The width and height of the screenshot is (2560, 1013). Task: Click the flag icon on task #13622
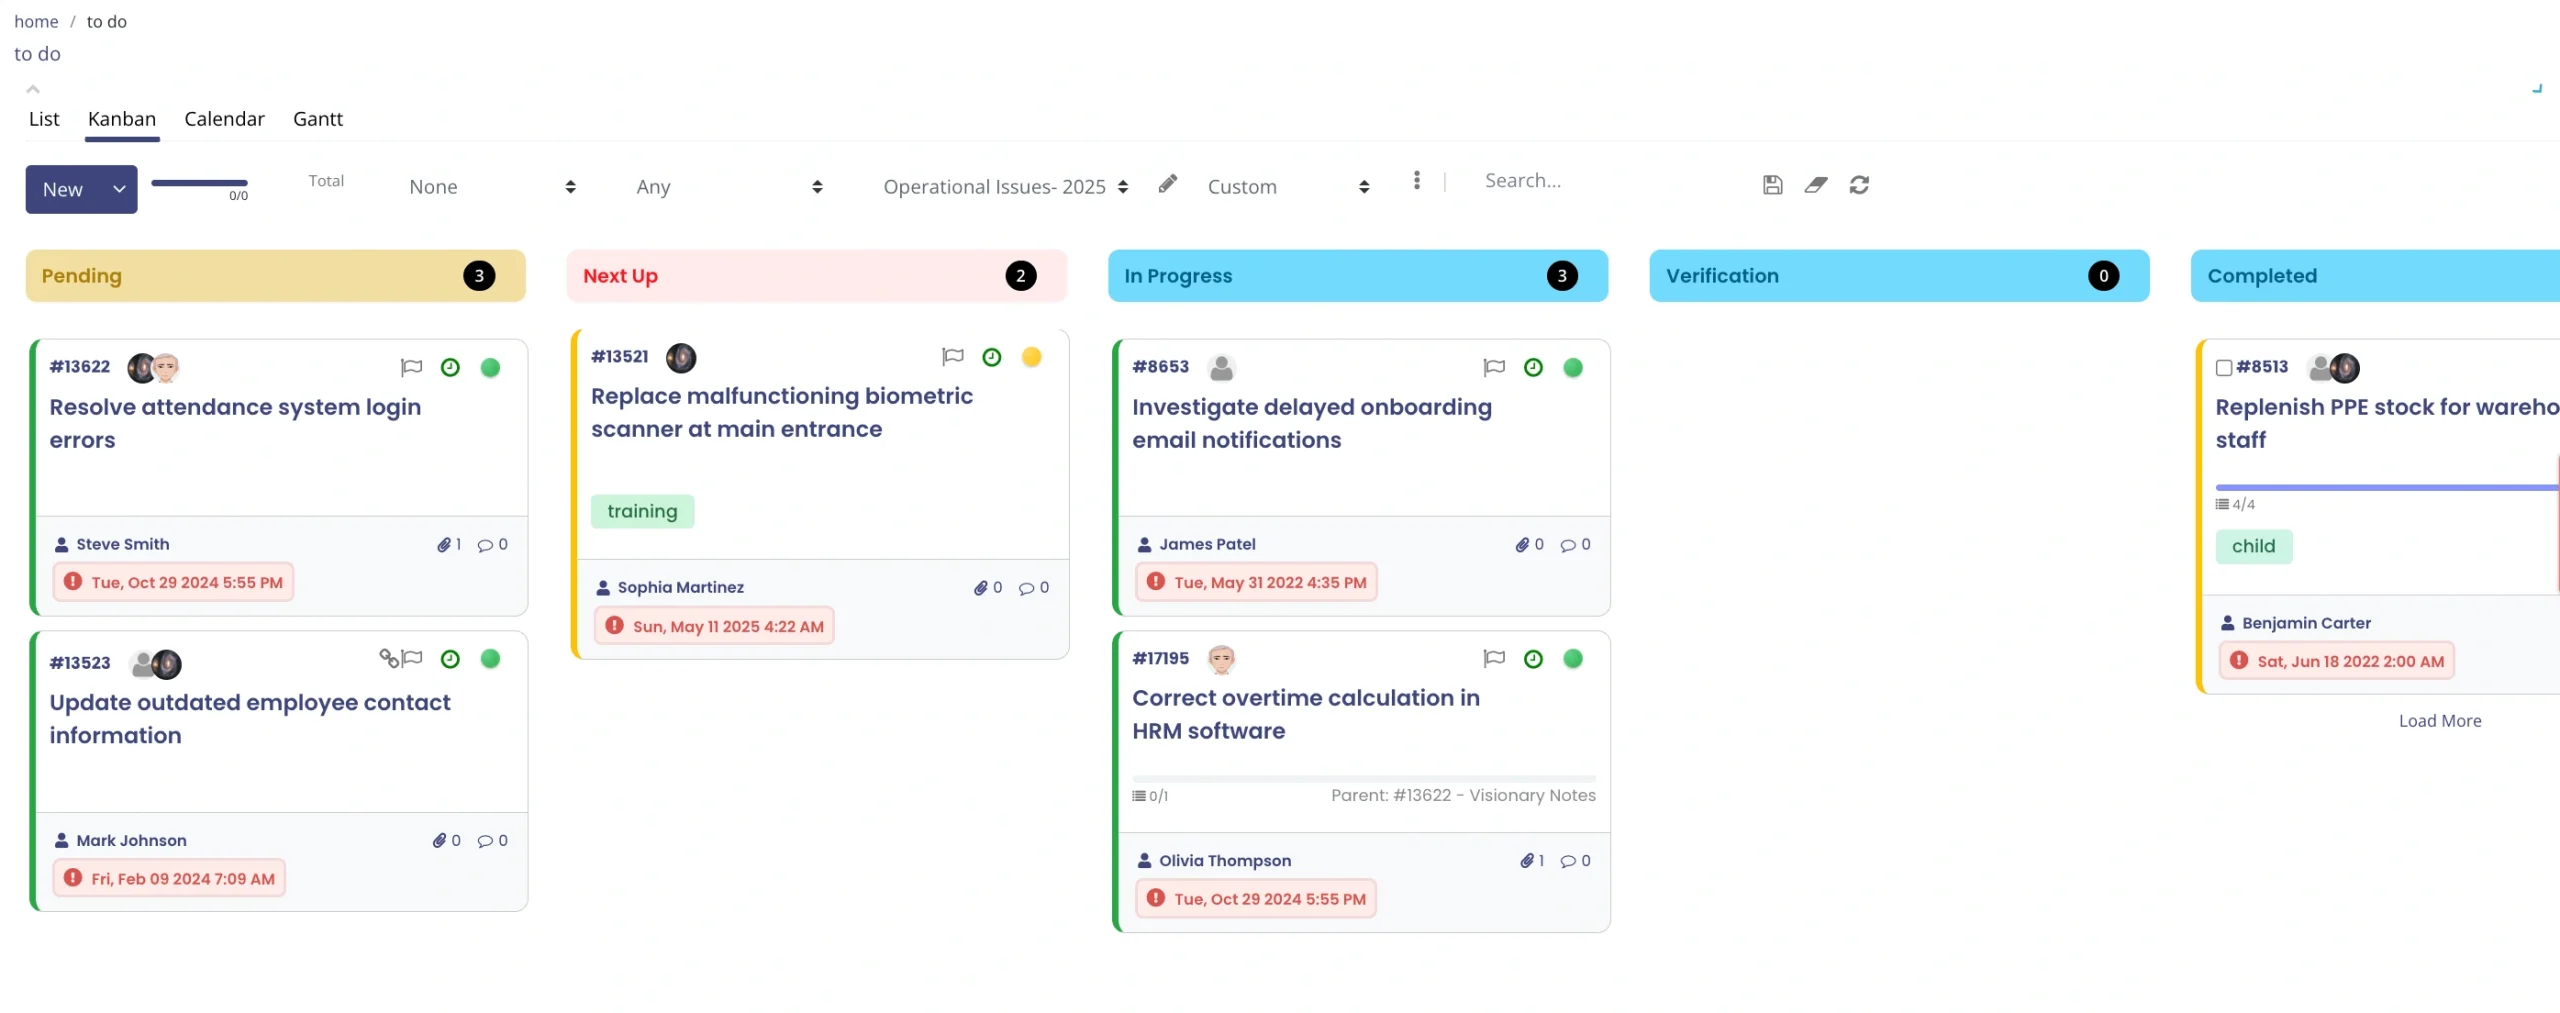click(411, 368)
